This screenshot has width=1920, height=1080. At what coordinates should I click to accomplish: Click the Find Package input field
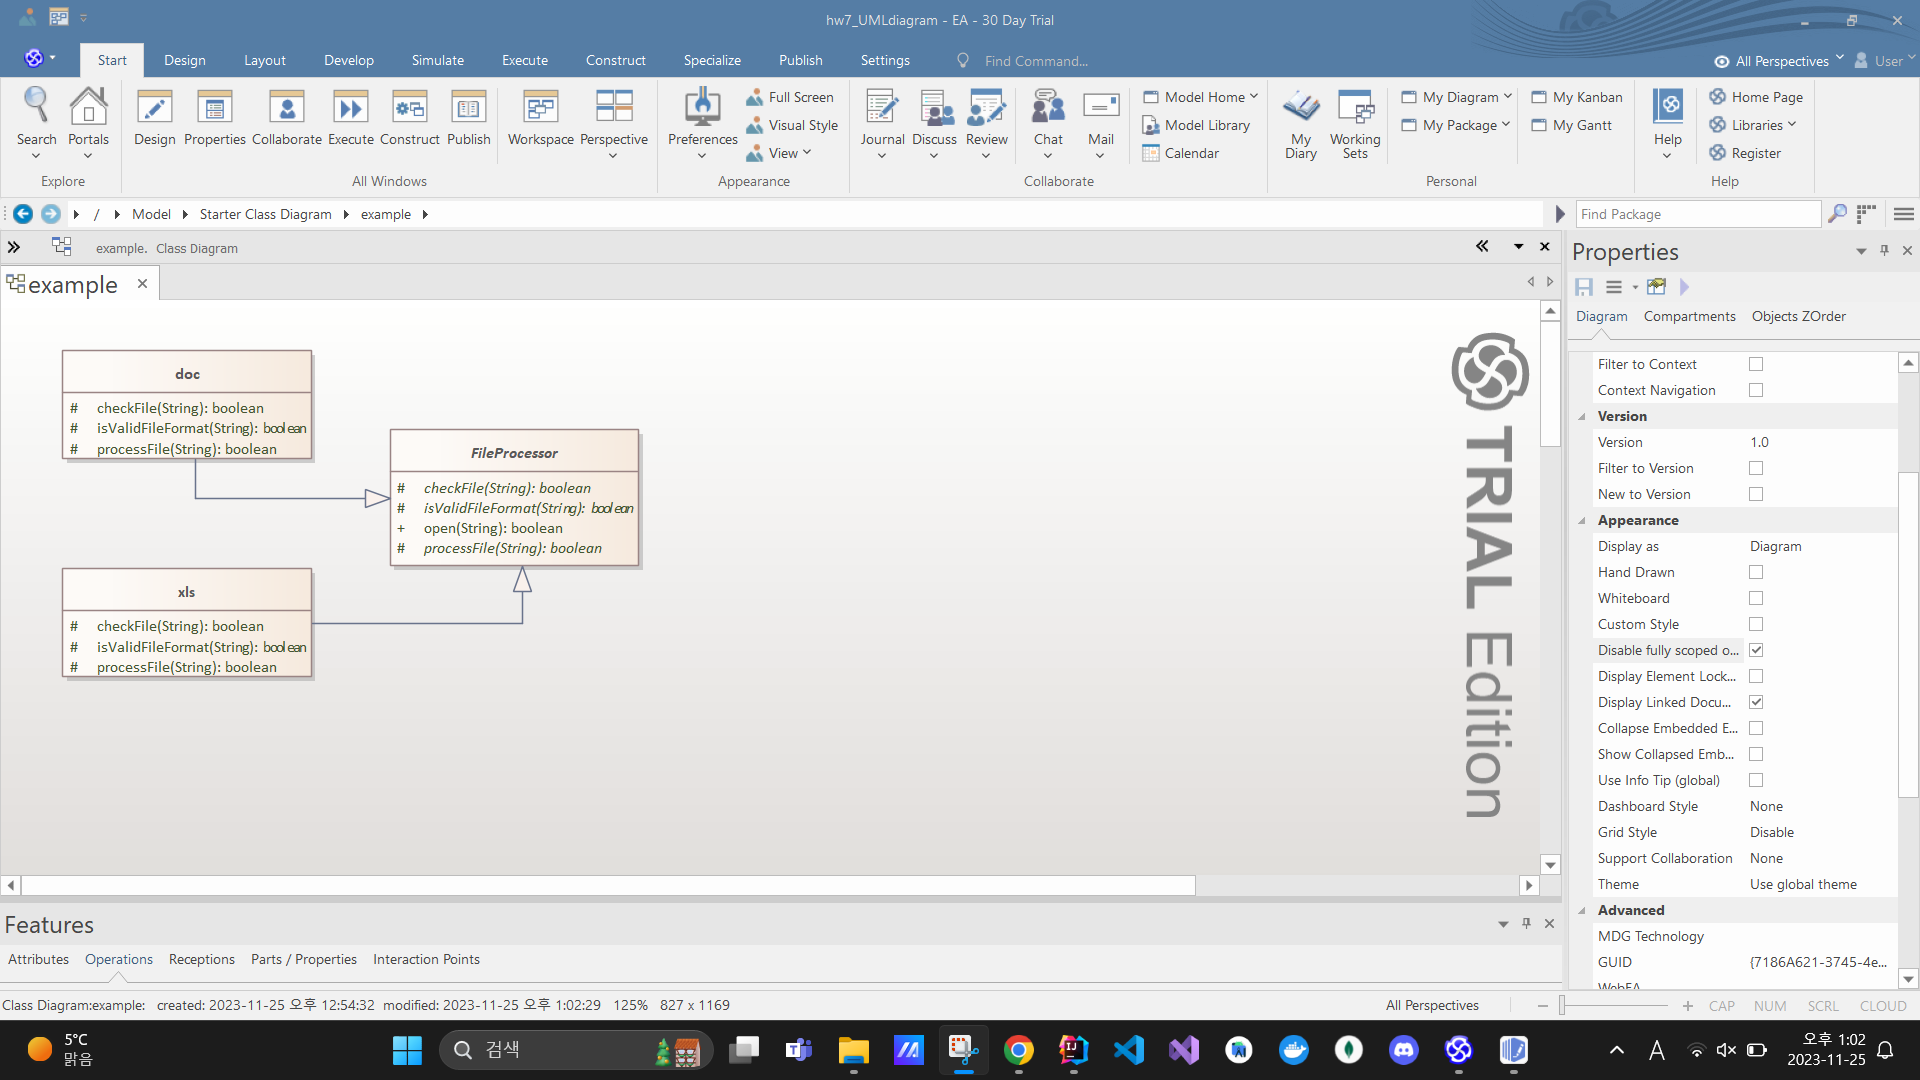[x=1697, y=214]
